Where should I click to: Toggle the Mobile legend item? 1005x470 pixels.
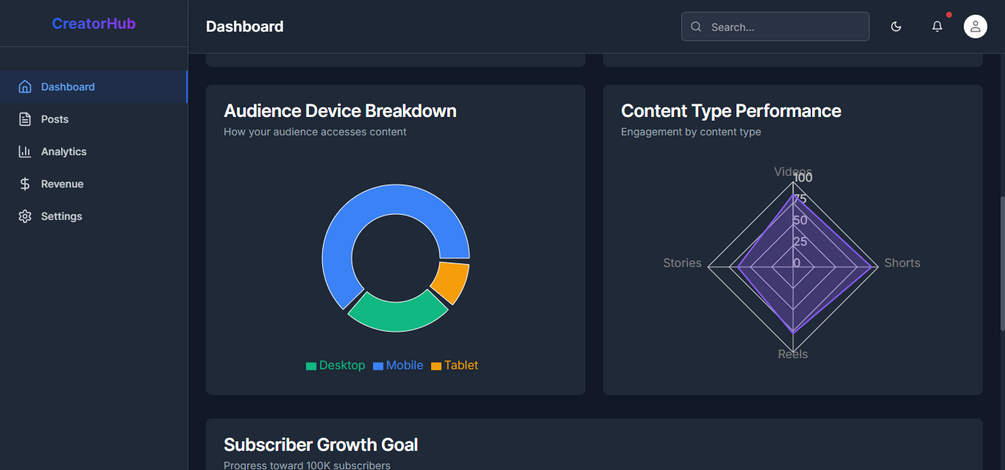click(398, 366)
